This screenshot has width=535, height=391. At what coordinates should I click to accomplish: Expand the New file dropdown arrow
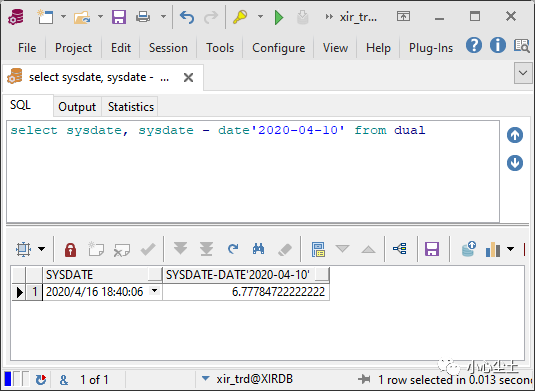63,16
